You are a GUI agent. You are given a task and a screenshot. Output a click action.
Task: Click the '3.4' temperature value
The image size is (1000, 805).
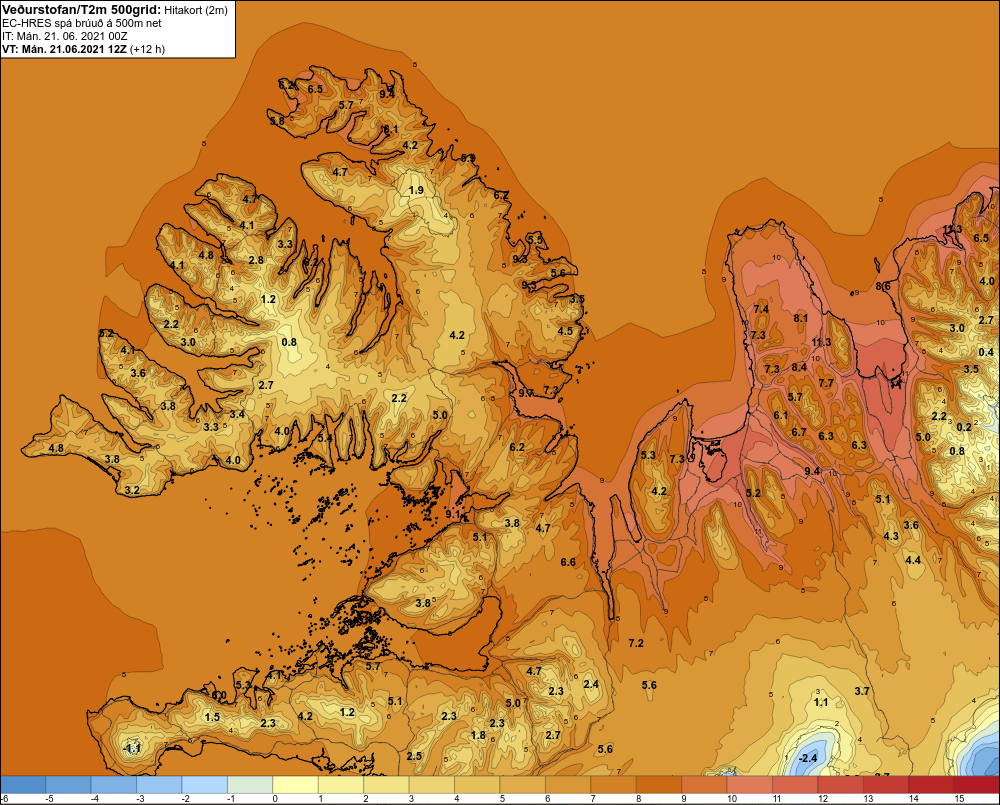237,415
